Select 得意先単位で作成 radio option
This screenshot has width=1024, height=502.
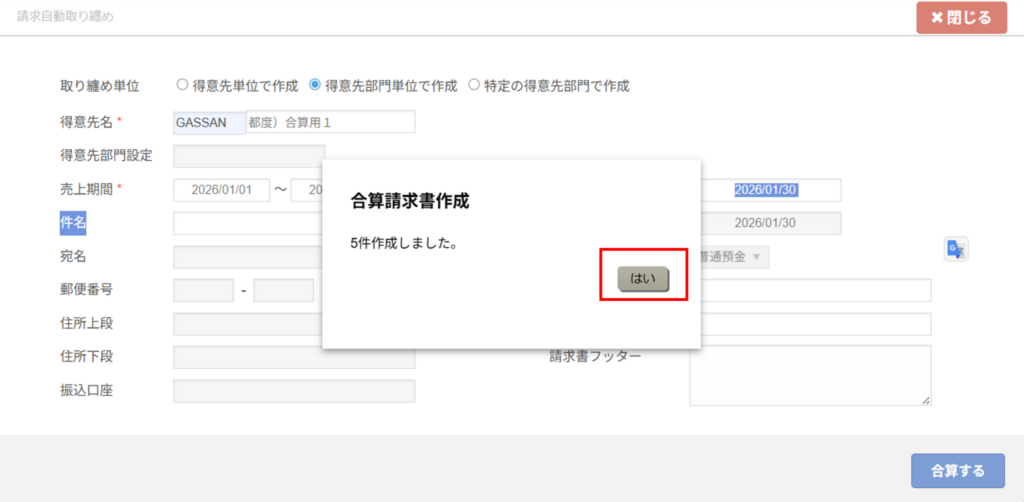(x=183, y=86)
